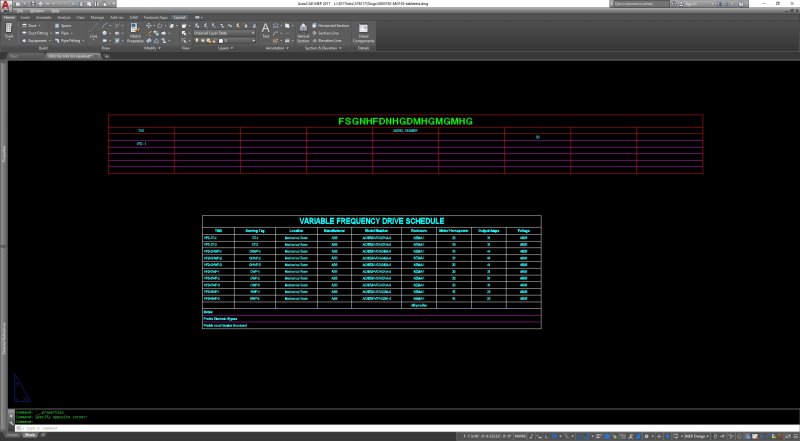800x441 pixels.
Task: Click the Horizontal Section button
Action: point(332,25)
